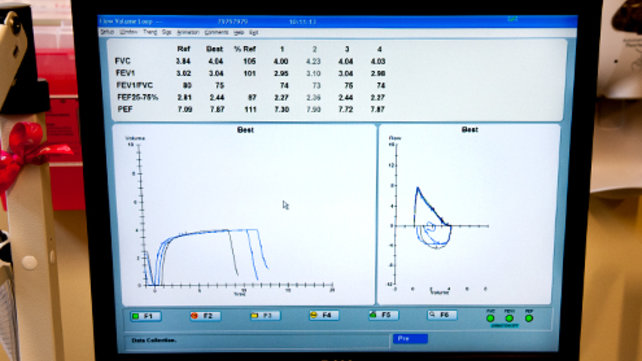
Task: Click the Ref column header
Action: [183, 49]
